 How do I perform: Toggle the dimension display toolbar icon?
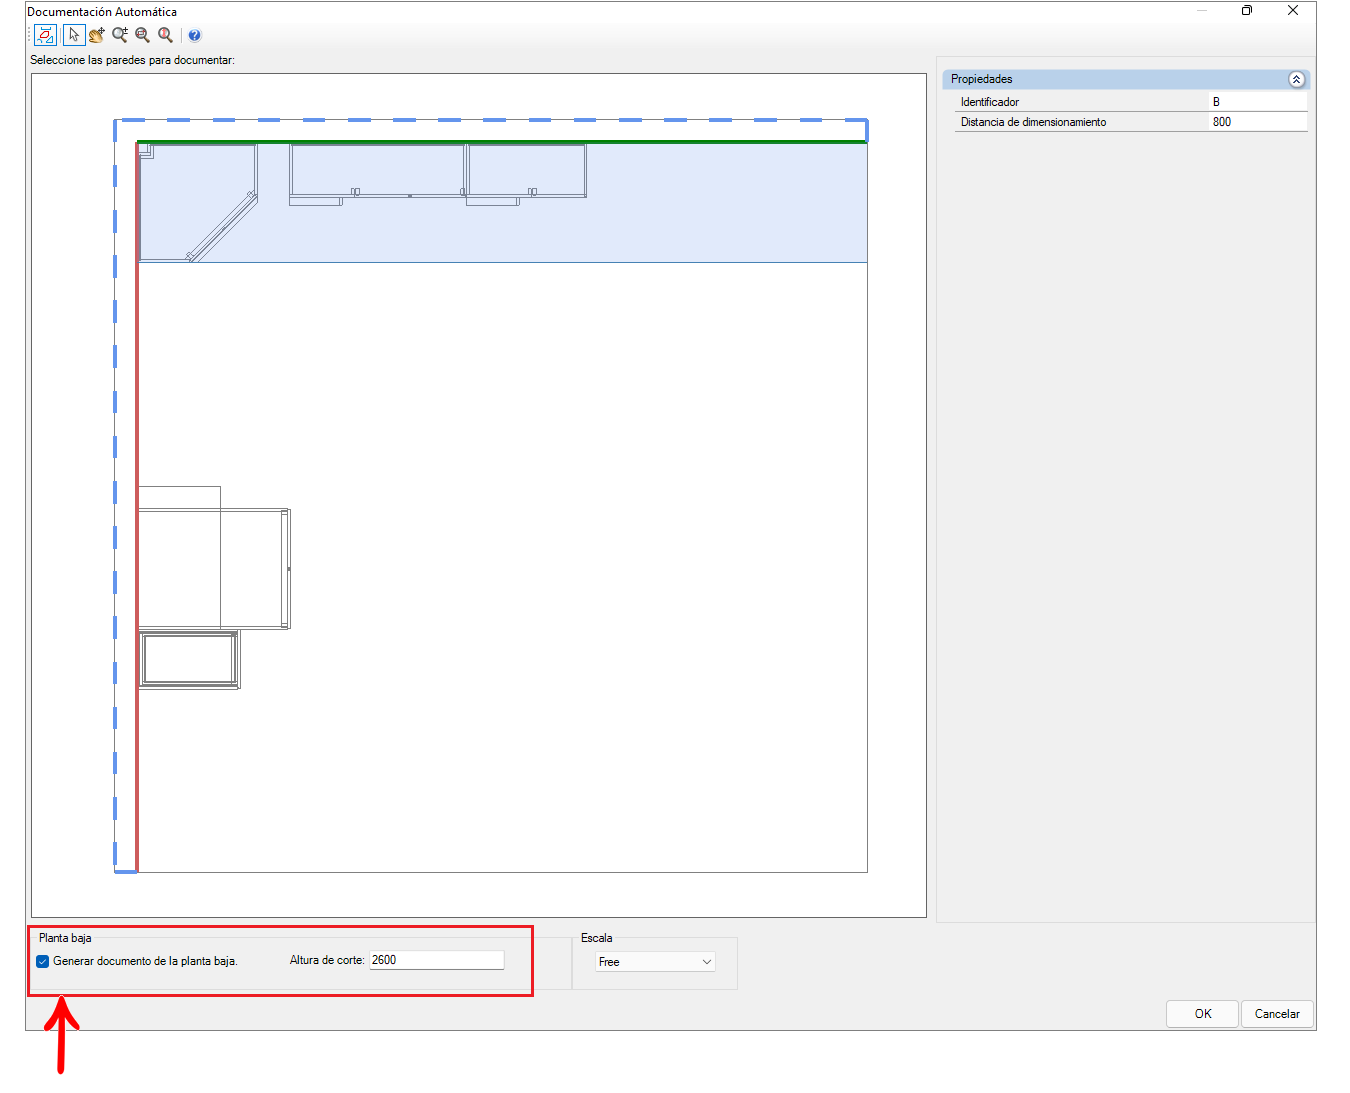(45, 35)
